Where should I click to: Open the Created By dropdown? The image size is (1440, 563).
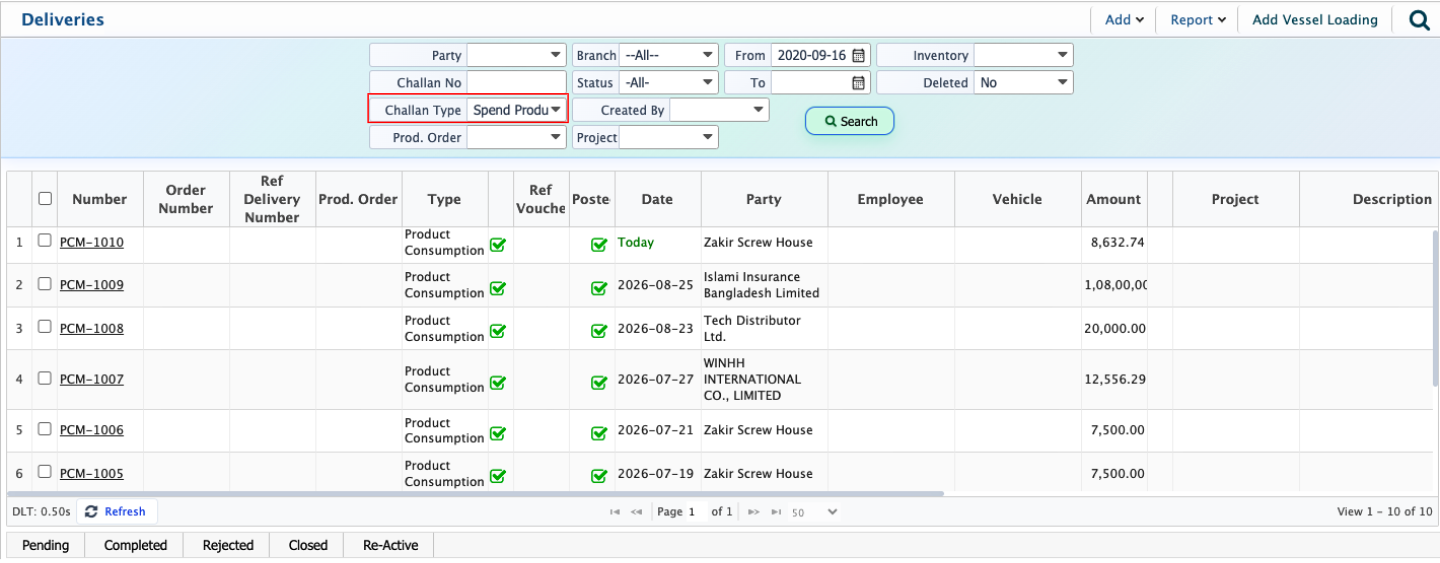point(719,110)
